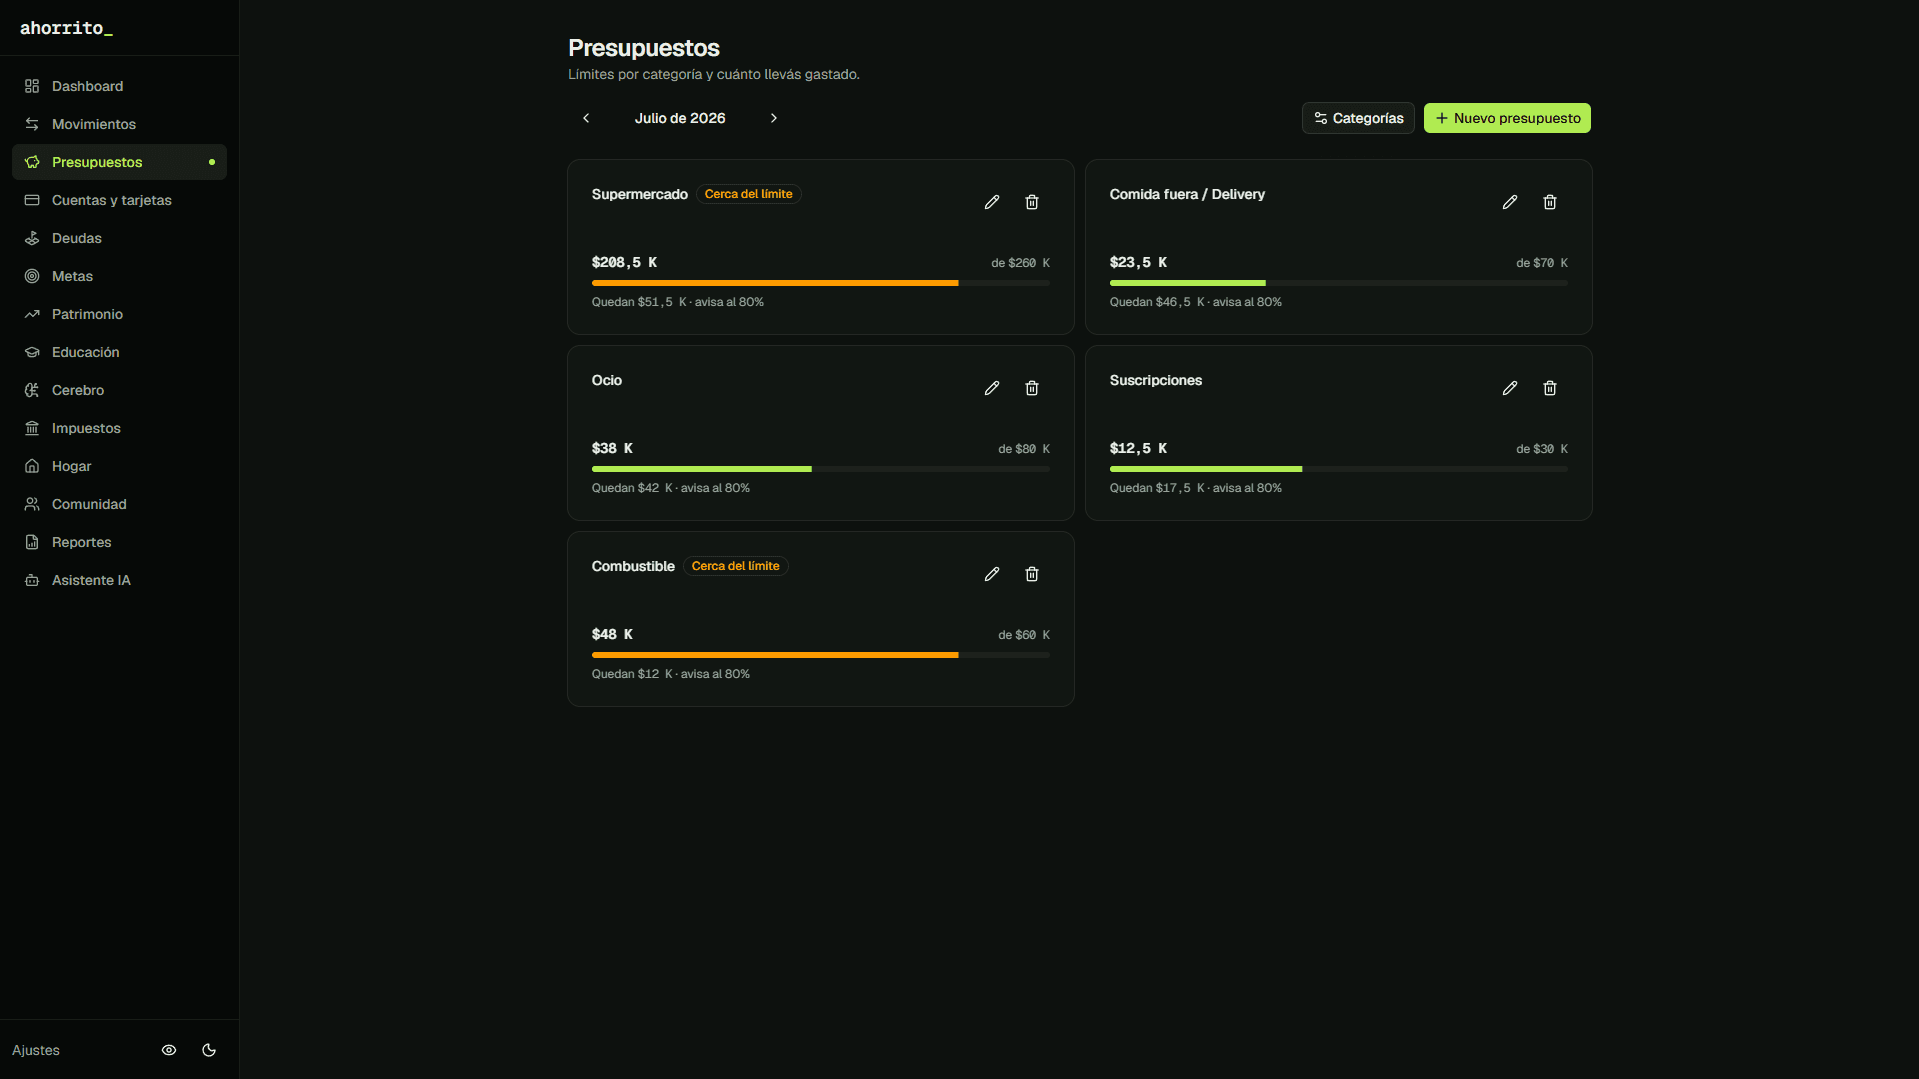Delete the Comida fuera / Delivery budget

click(1550, 202)
